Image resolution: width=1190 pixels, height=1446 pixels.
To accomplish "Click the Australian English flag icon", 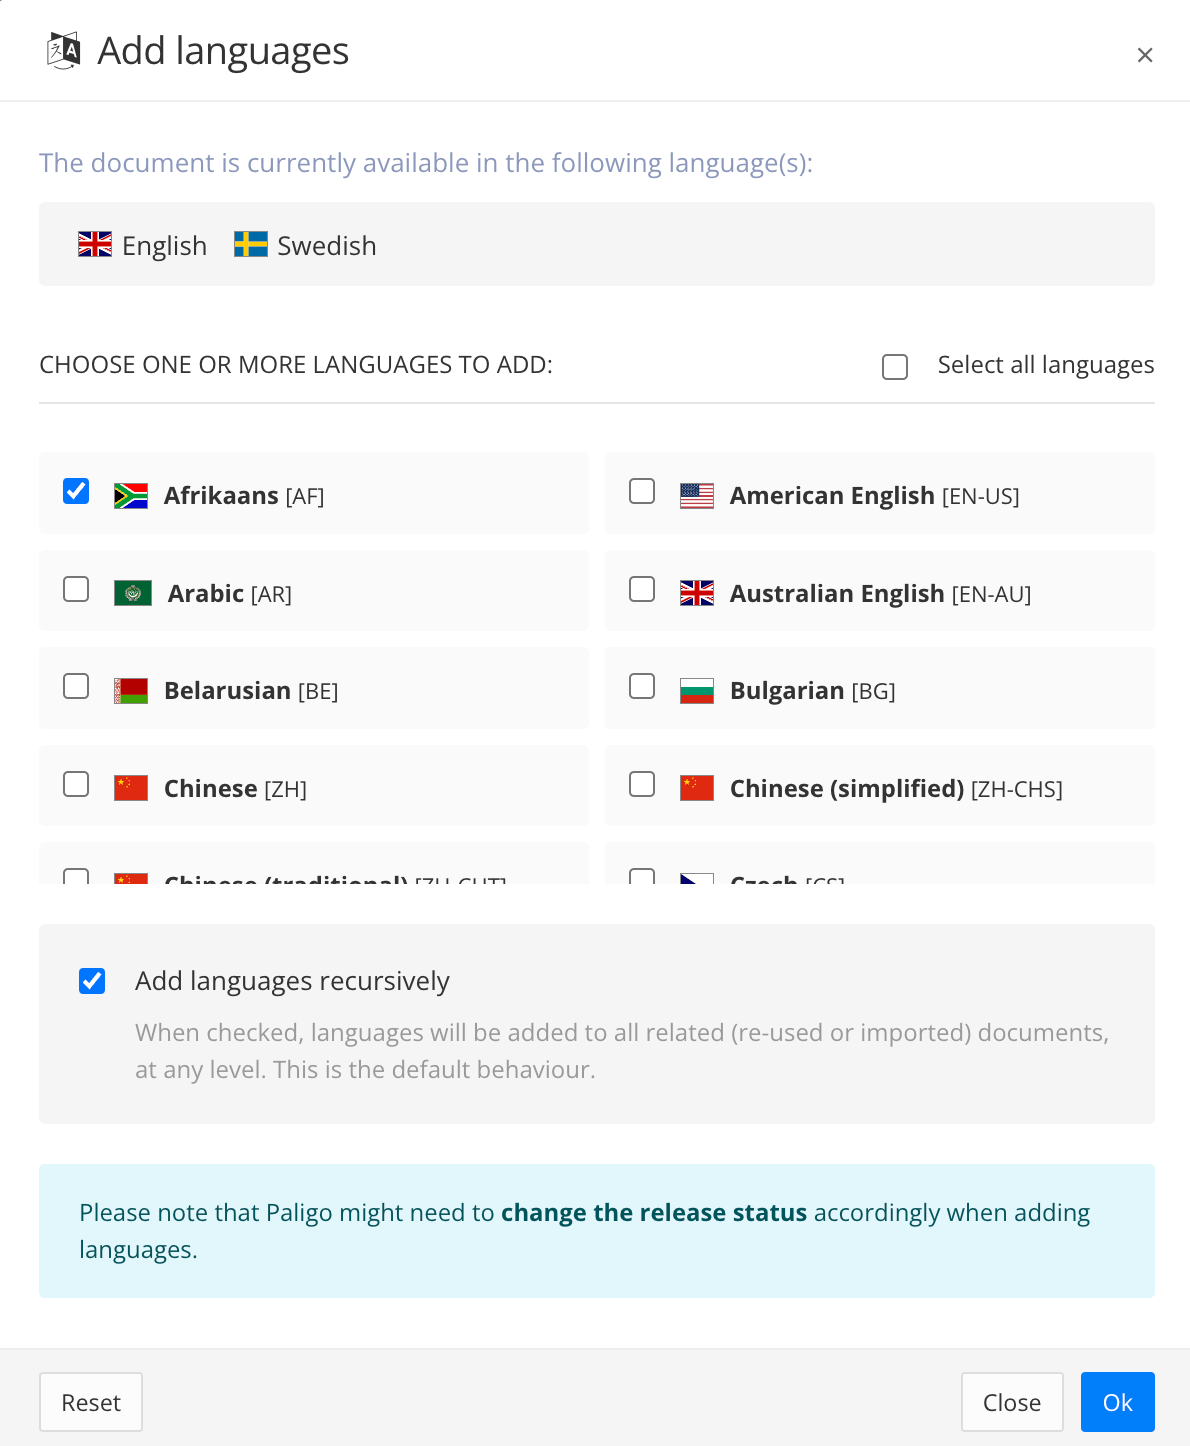I will [x=697, y=591].
